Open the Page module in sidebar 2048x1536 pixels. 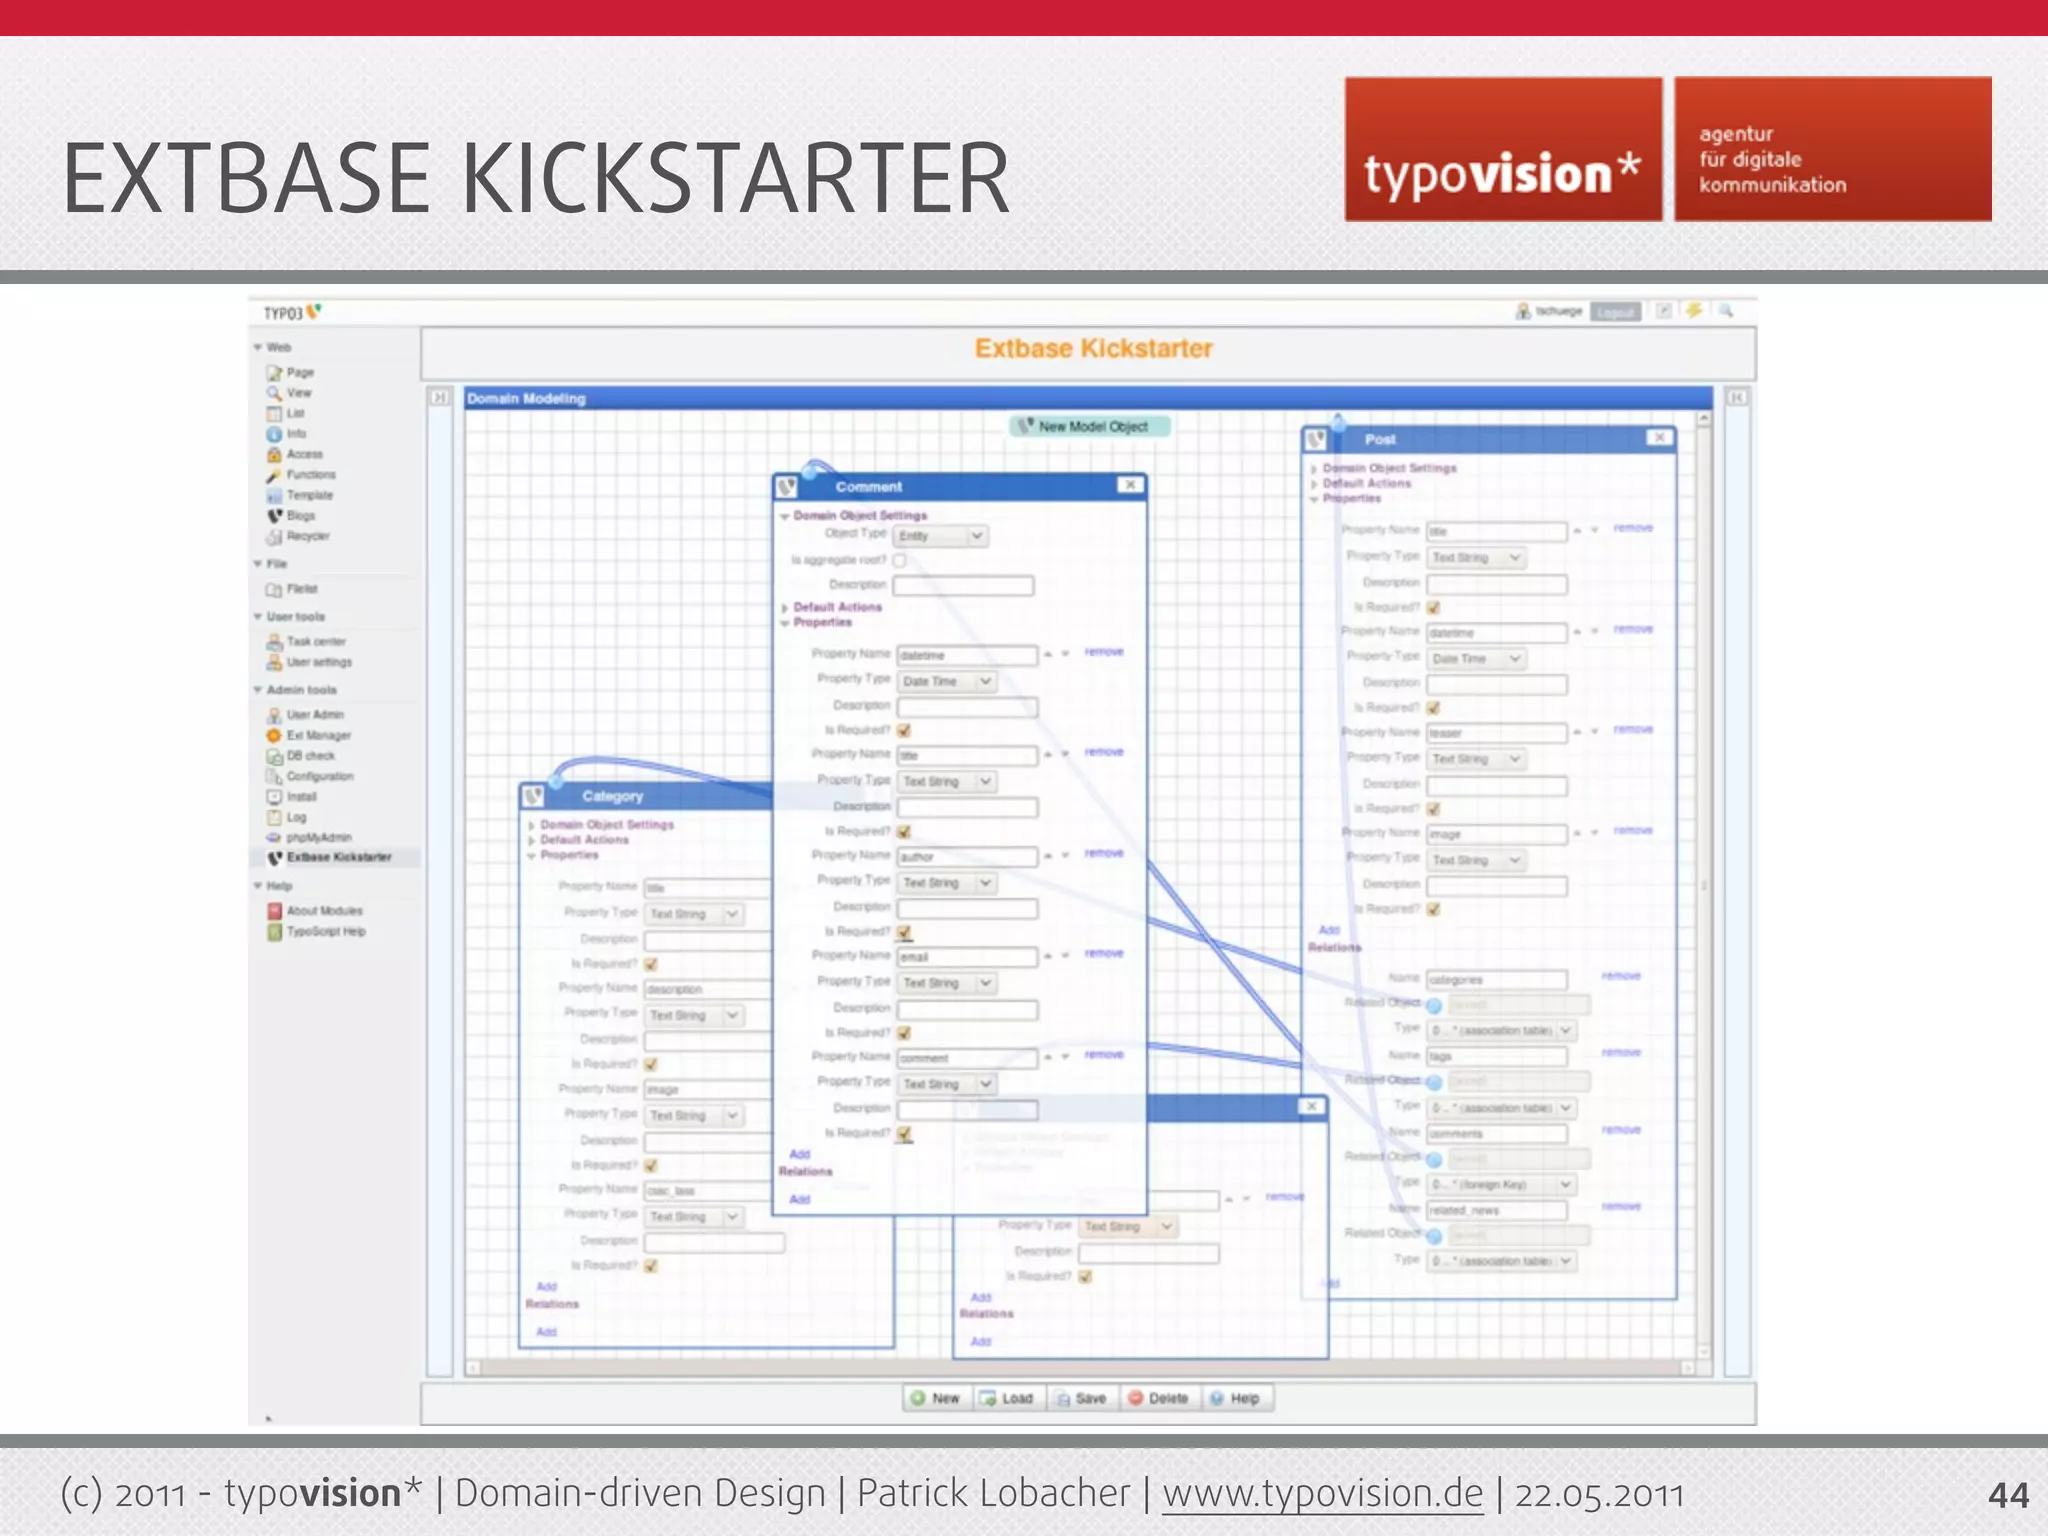[x=291, y=372]
